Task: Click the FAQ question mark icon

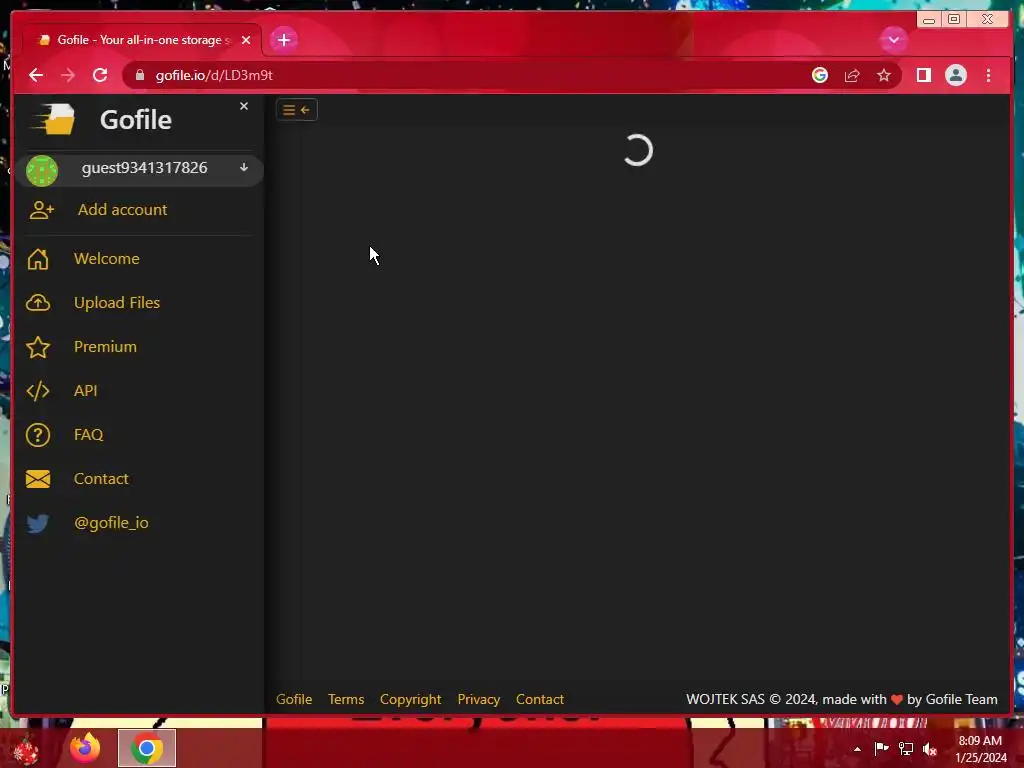Action: coord(38,435)
